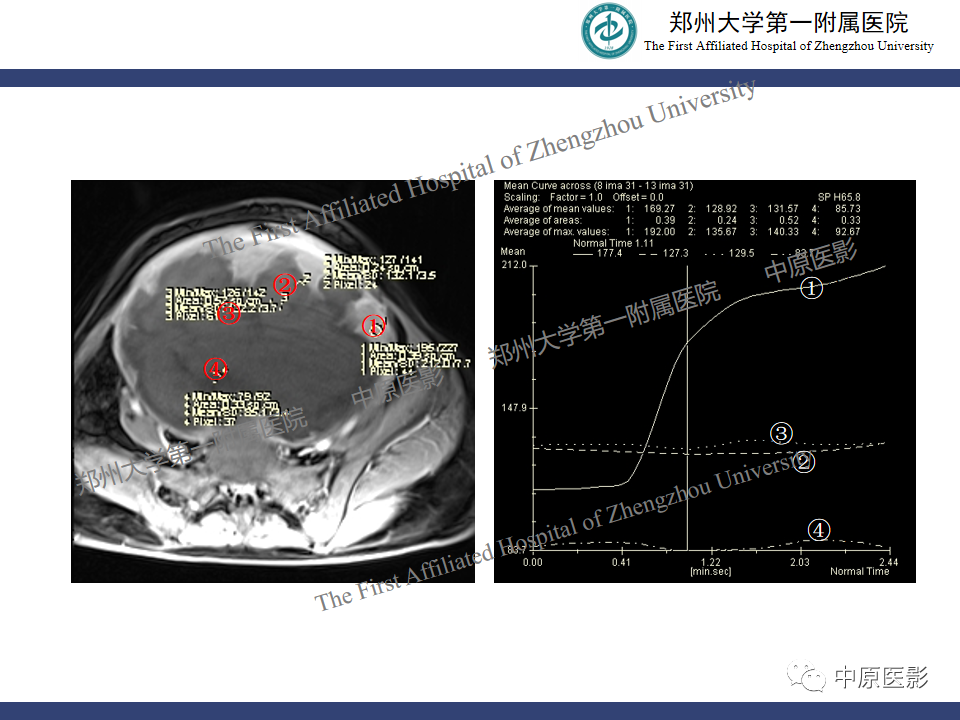
Task: Click x-axis tick 0.41
Action: [621, 562]
